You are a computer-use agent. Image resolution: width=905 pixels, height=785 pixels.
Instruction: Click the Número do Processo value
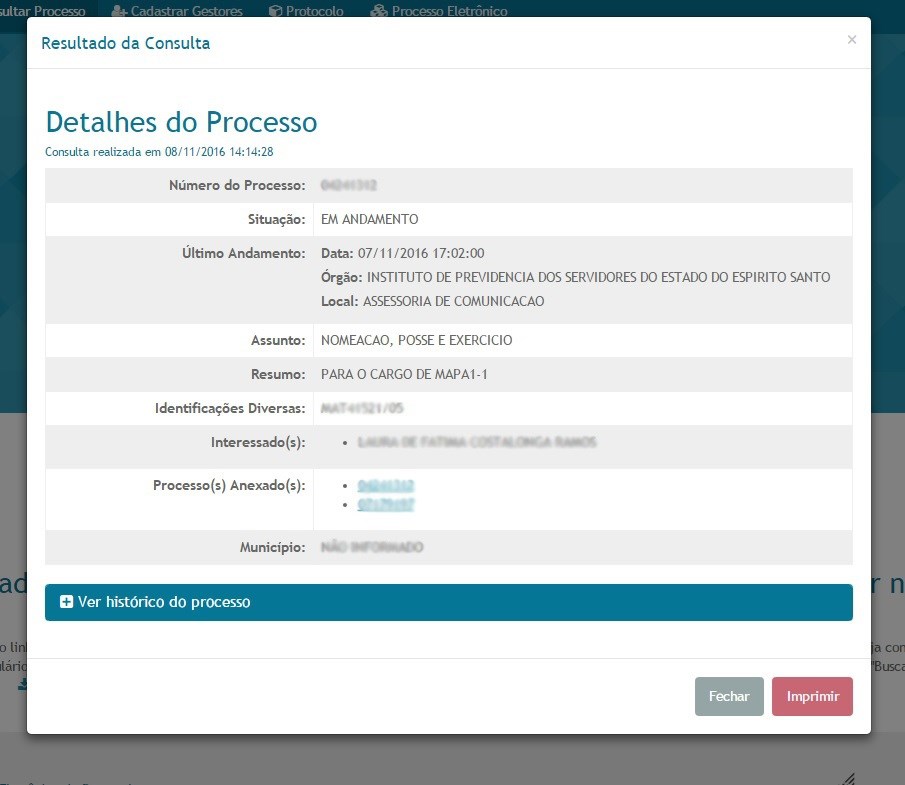(x=348, y=185)
